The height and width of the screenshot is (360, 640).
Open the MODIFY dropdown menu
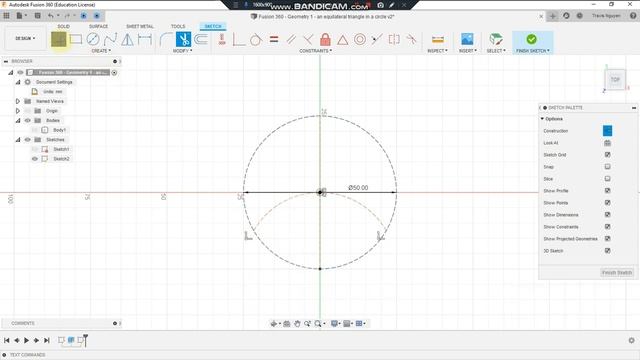coord(182,51)
